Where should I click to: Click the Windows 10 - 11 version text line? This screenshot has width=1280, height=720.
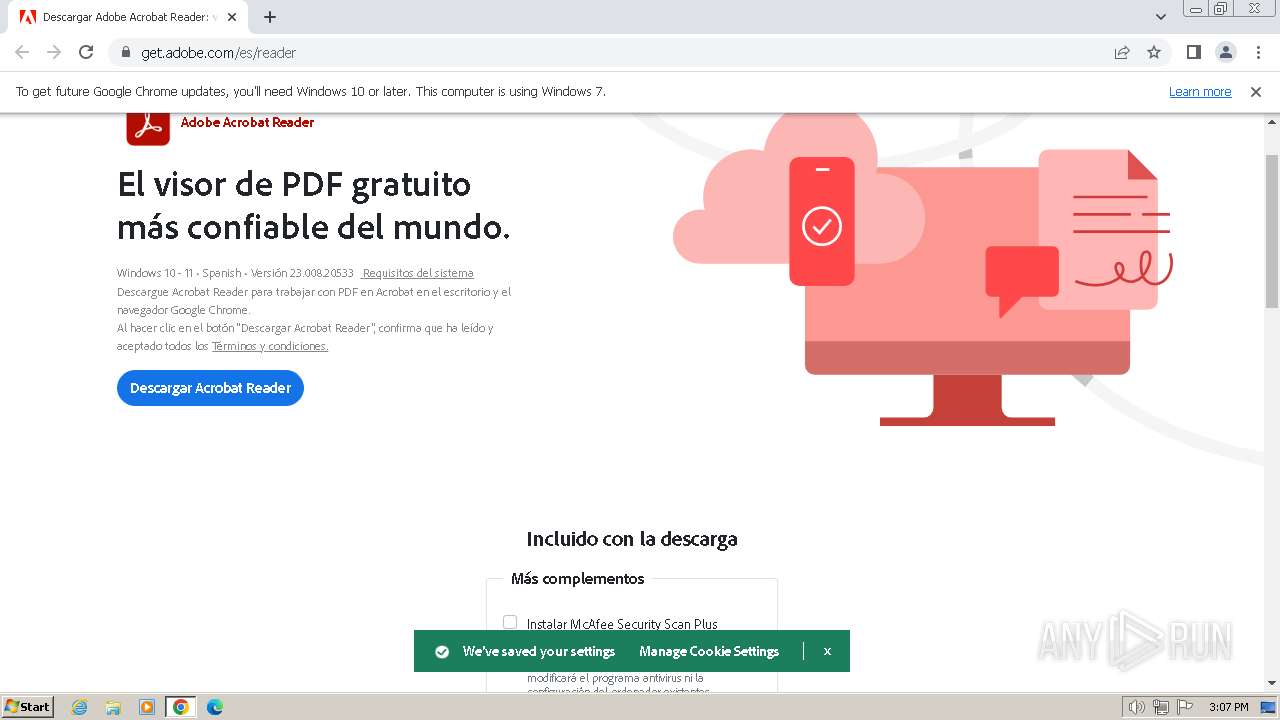click(x=235, y=273)
